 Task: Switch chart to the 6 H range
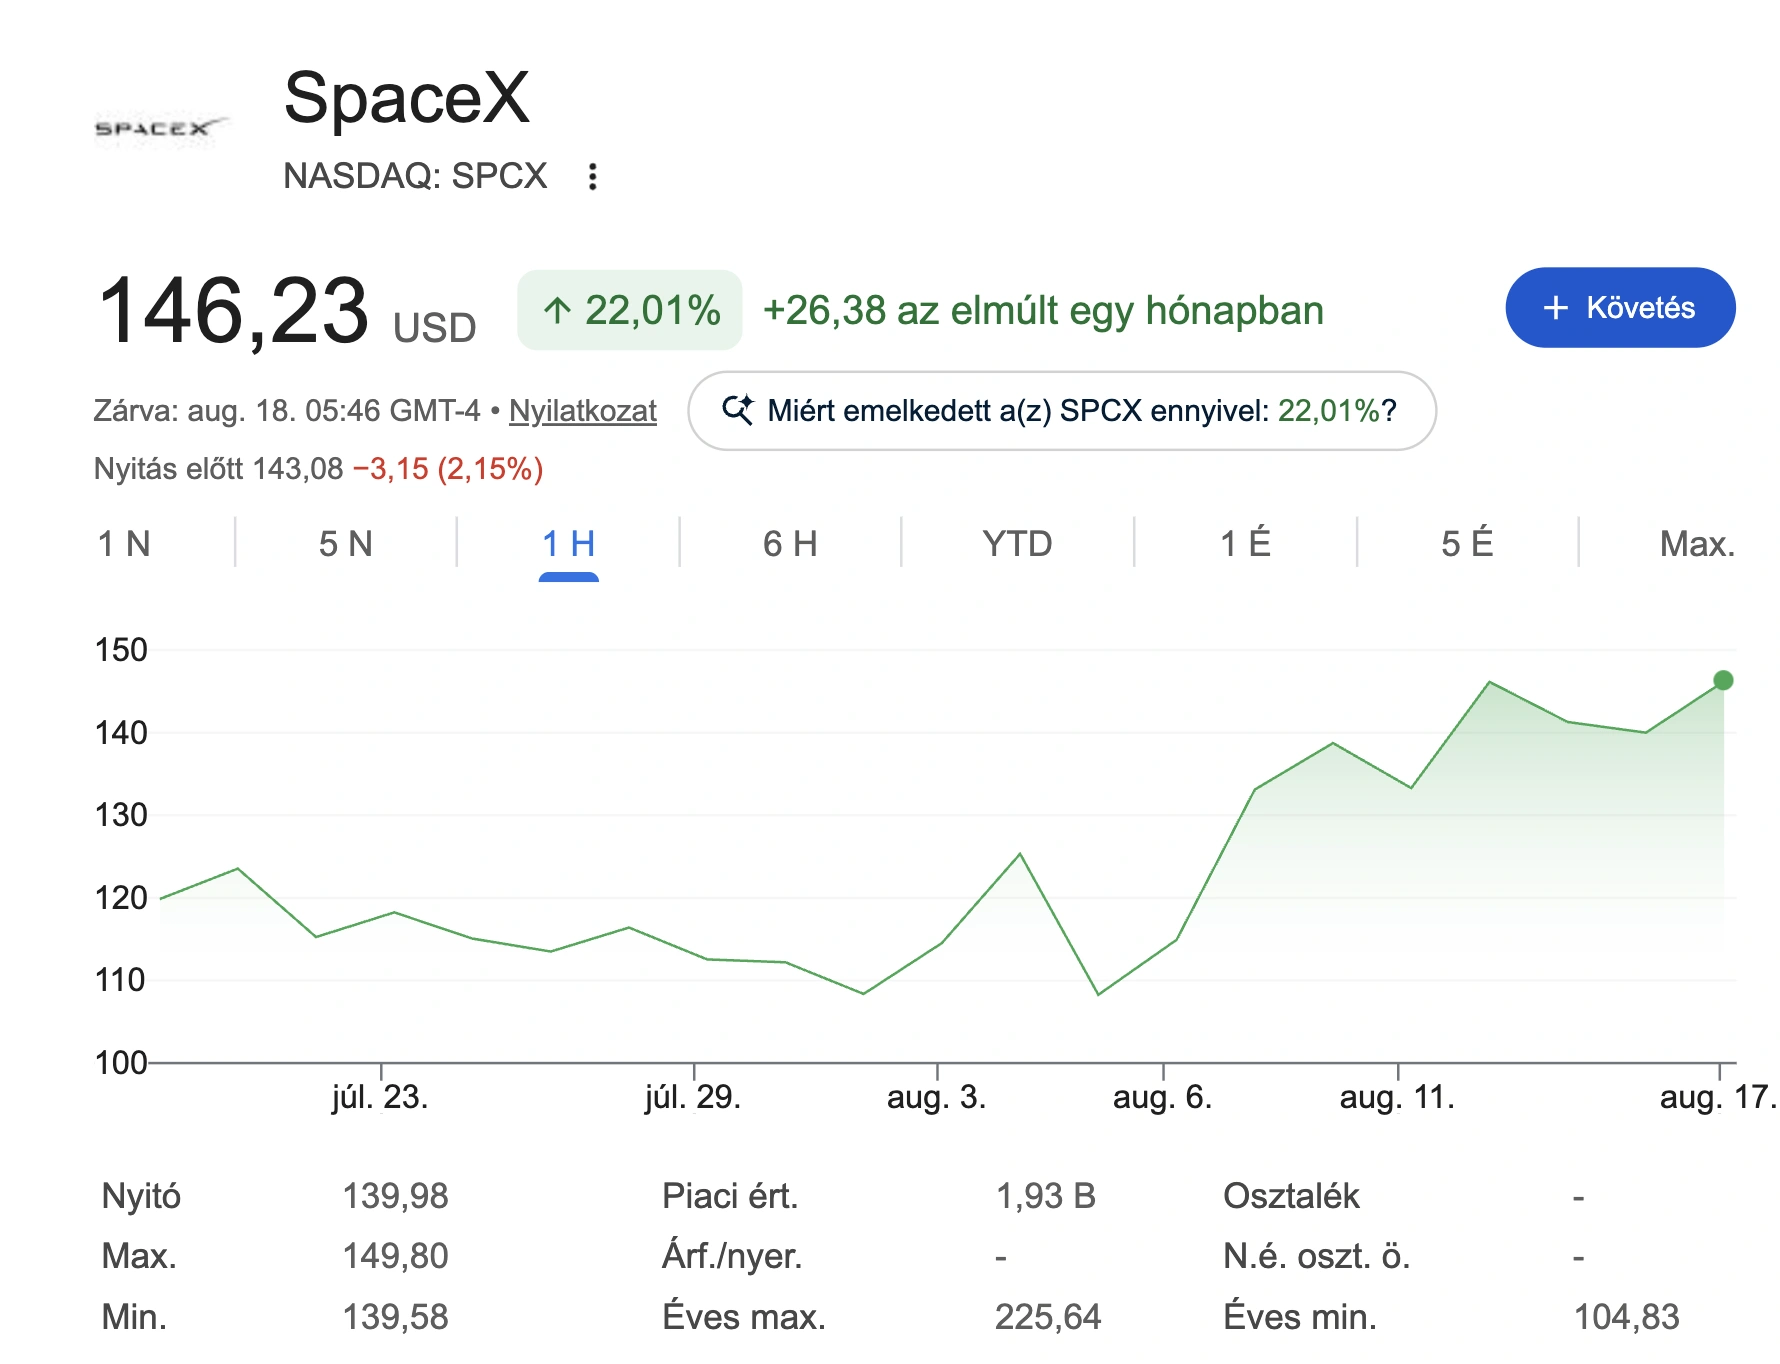tap(790, 544)
